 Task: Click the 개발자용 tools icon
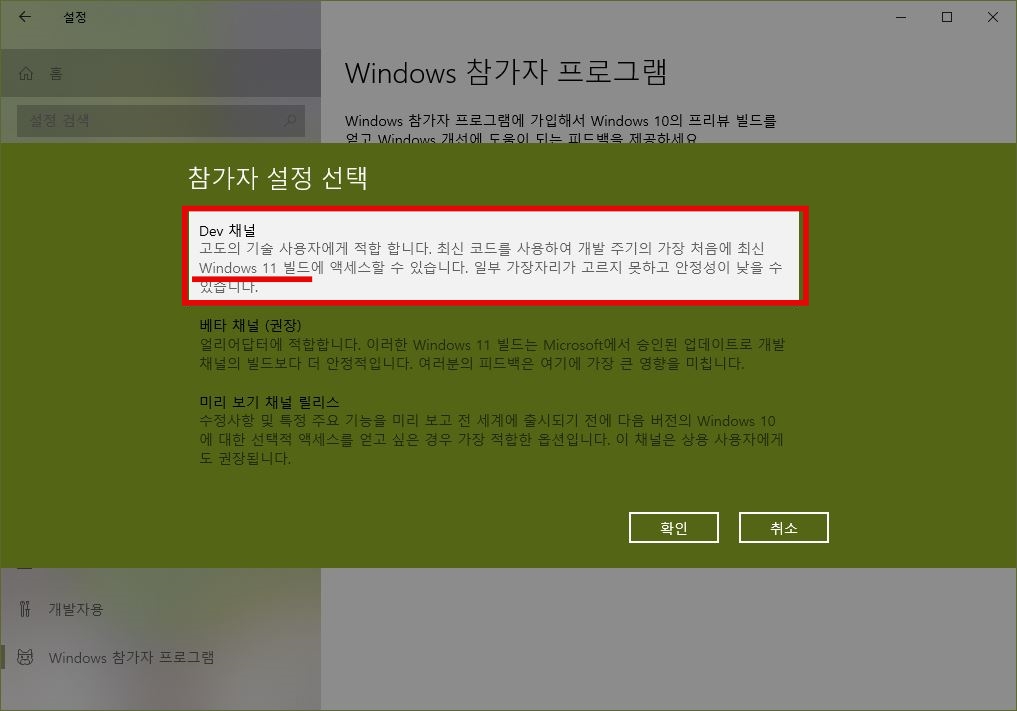point(25,609)
